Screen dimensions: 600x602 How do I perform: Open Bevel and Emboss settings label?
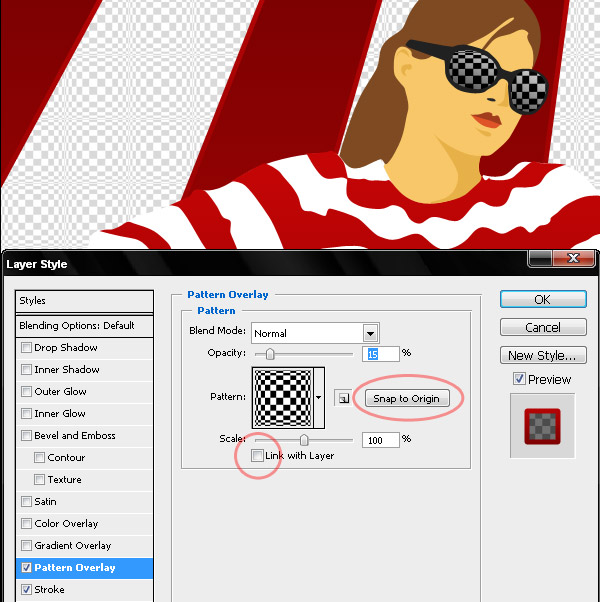pos(74,435)
